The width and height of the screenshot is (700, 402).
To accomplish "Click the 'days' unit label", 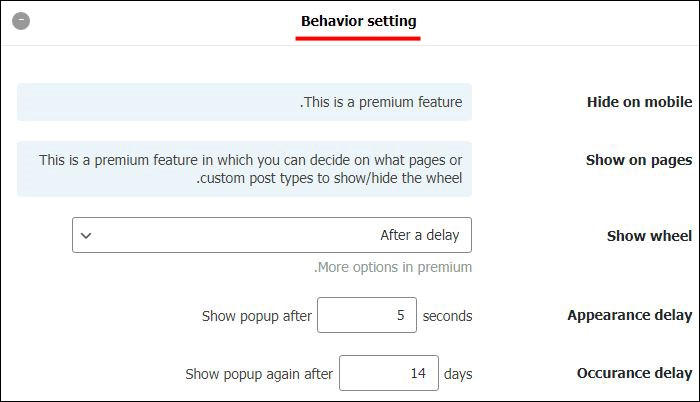I will (x=458, y=374).
